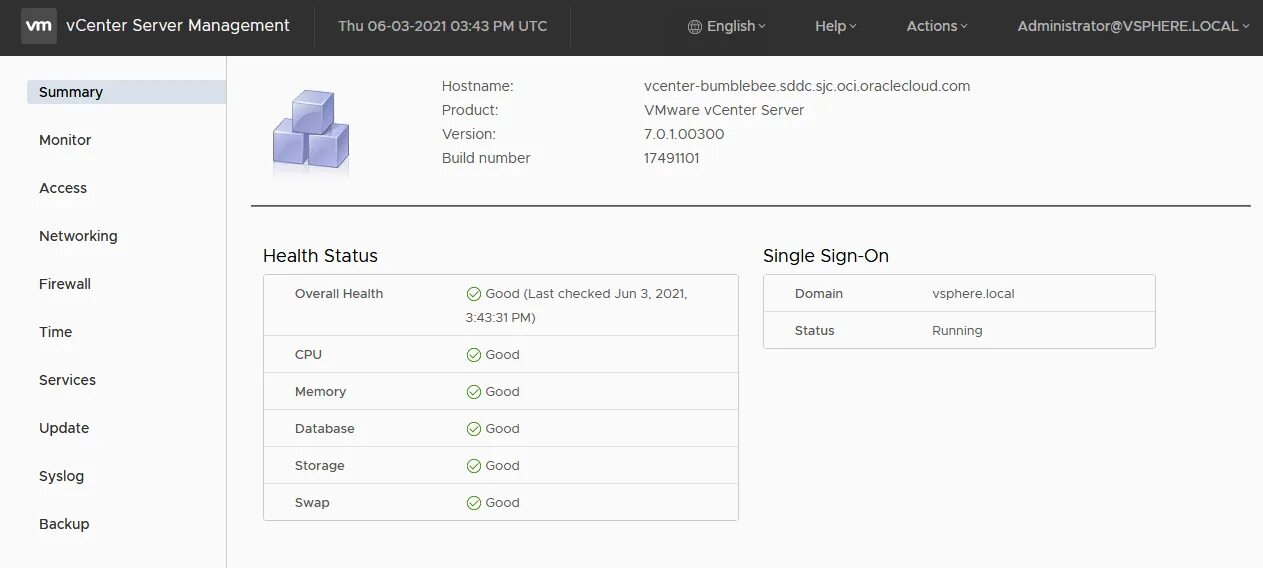Image resolution: width=1263 pixels, height=568 pixels.
Task: Click the Memory status green check icon
Action: point(474,392)
